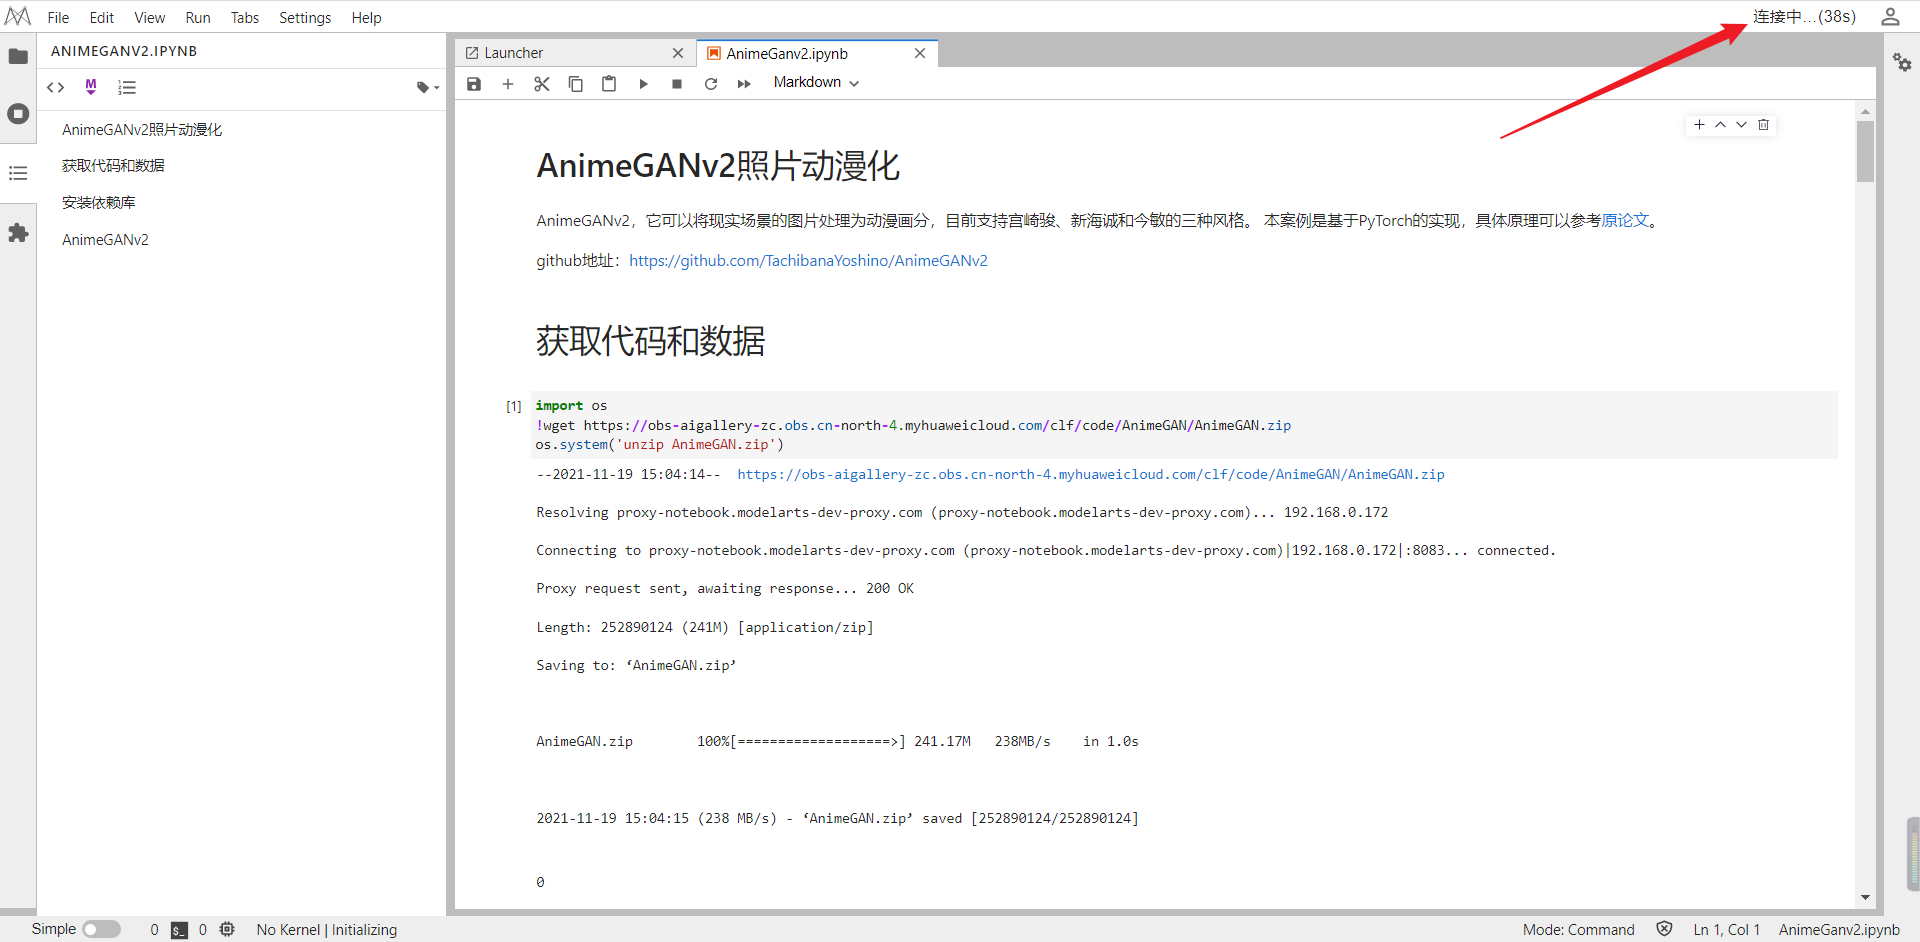Insert a cell below with the toolbar plus
The image size is (1920, 942).
tap(508, 84)
